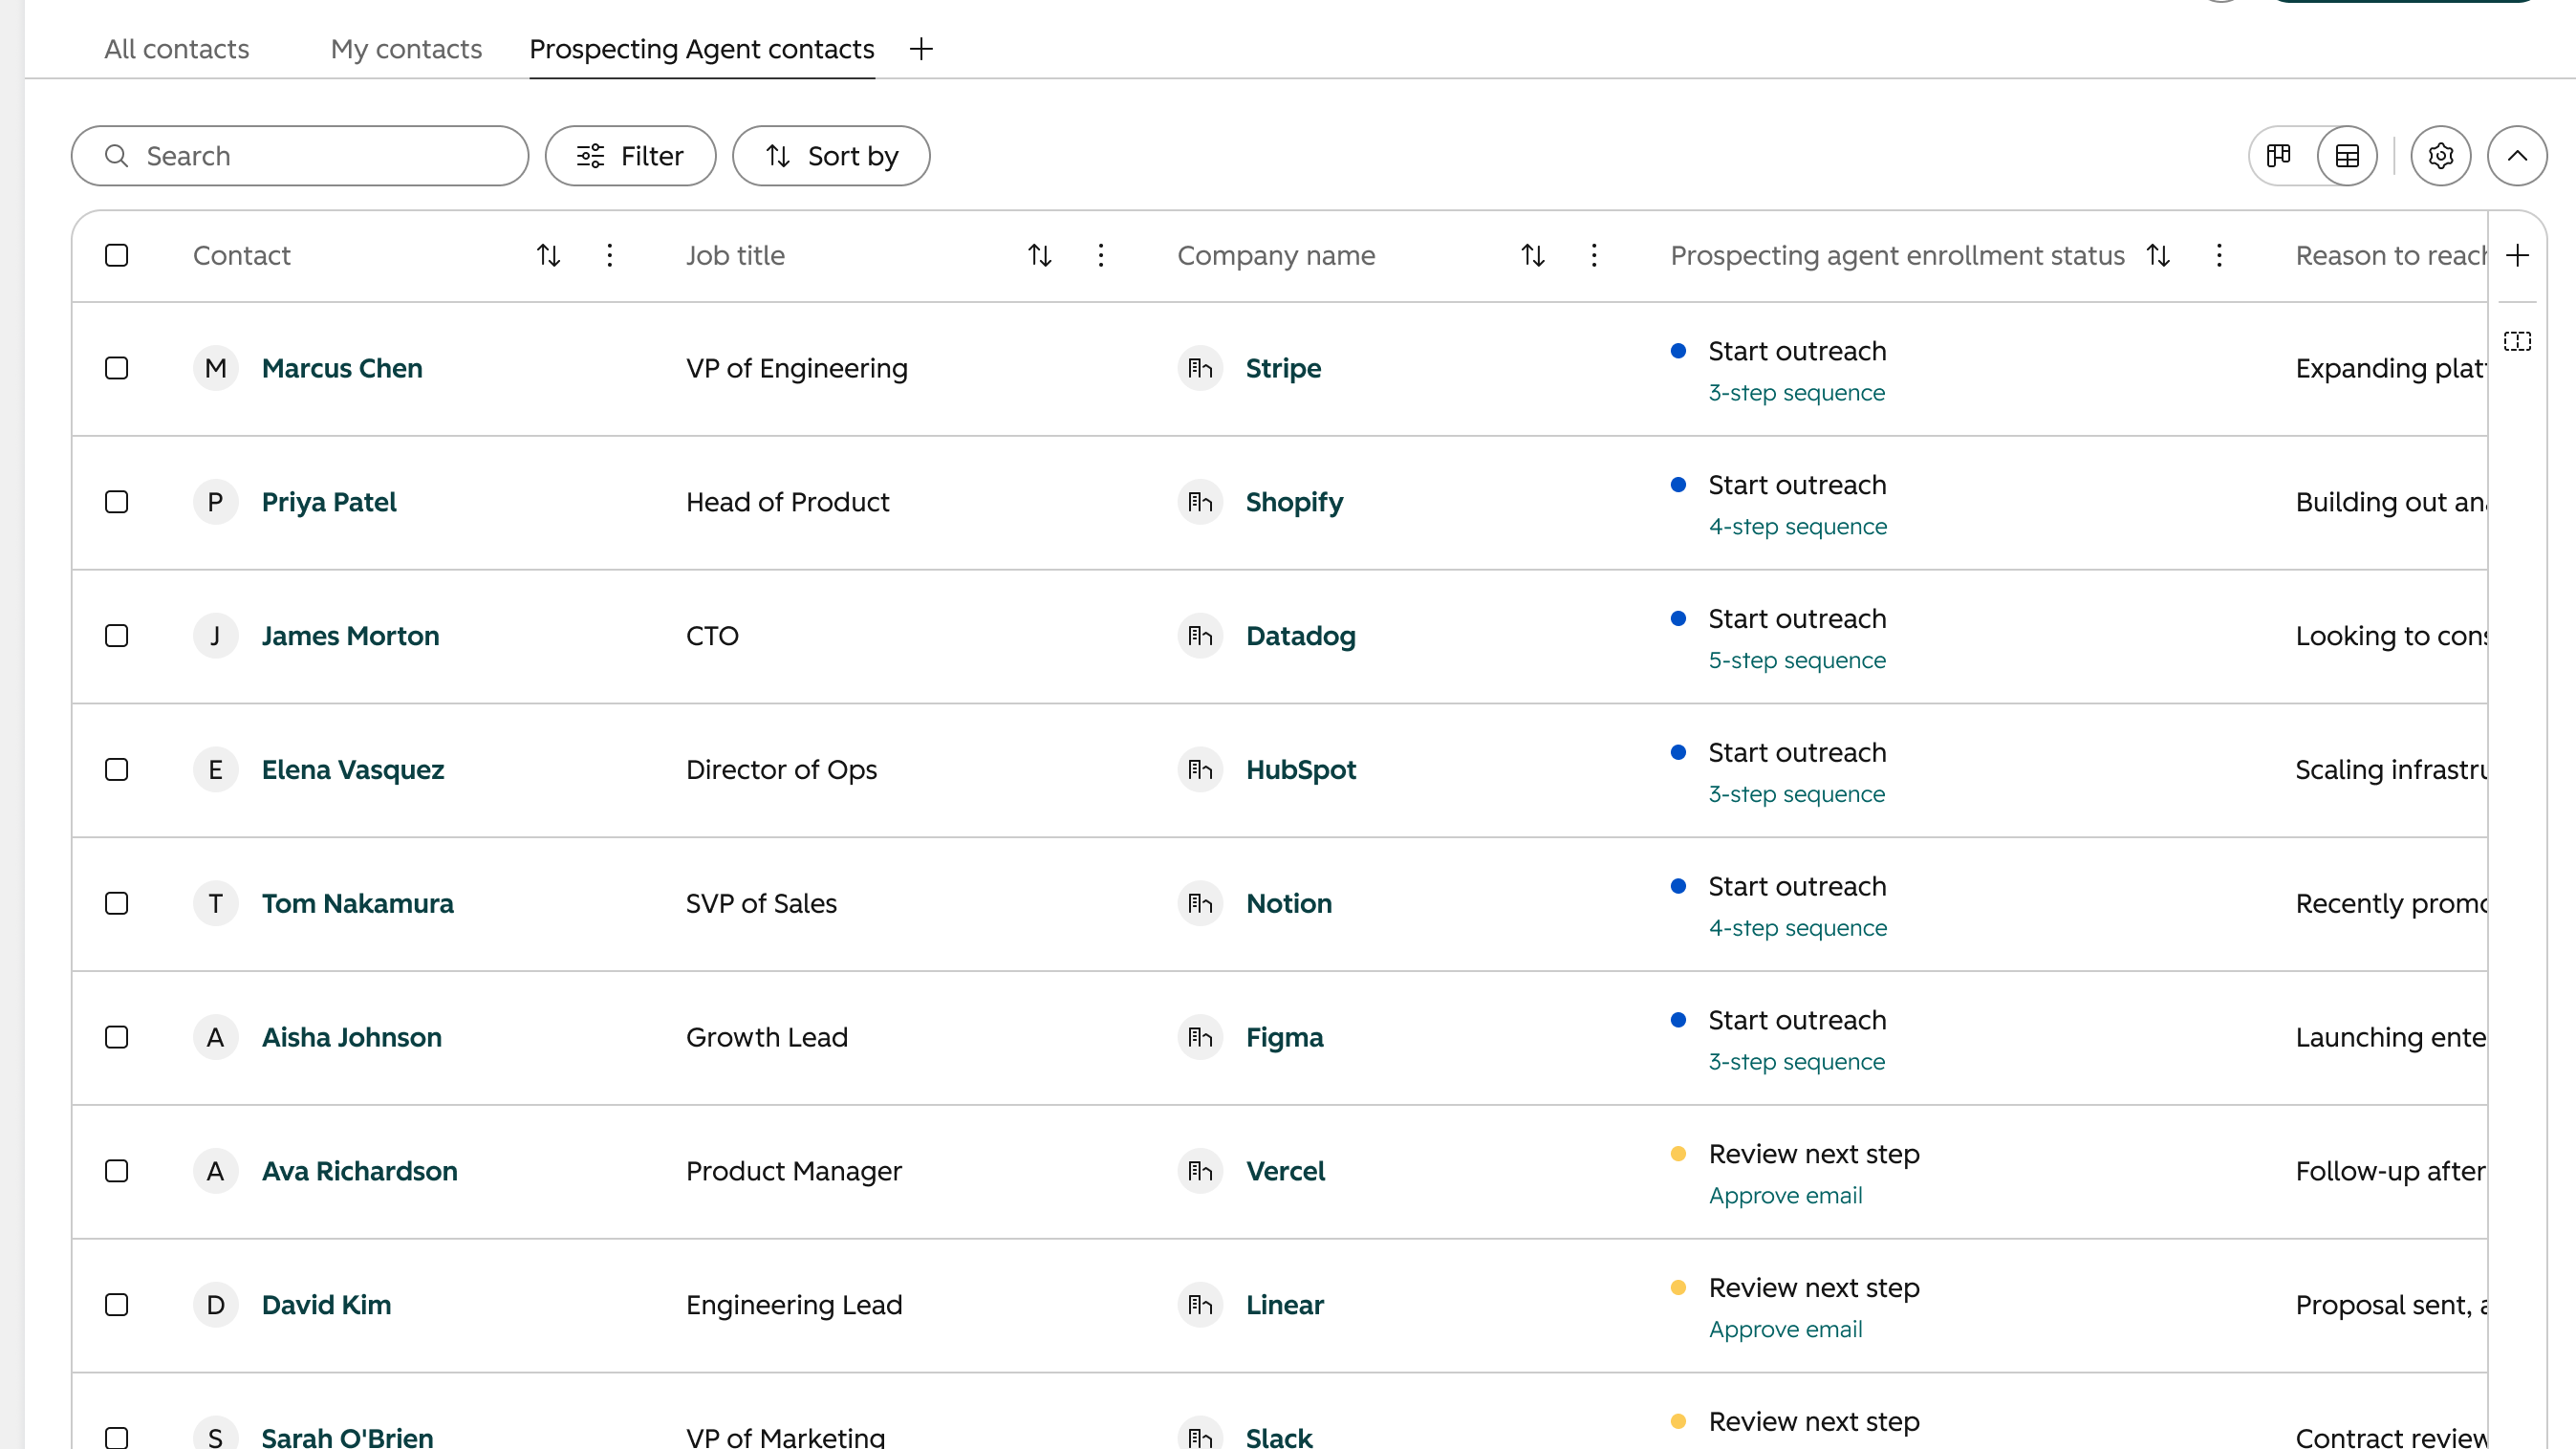This screenshot has height=1449, width=2576.
Task: Click 'VP of Engineering' job title cell
Action: click(797, 369)
